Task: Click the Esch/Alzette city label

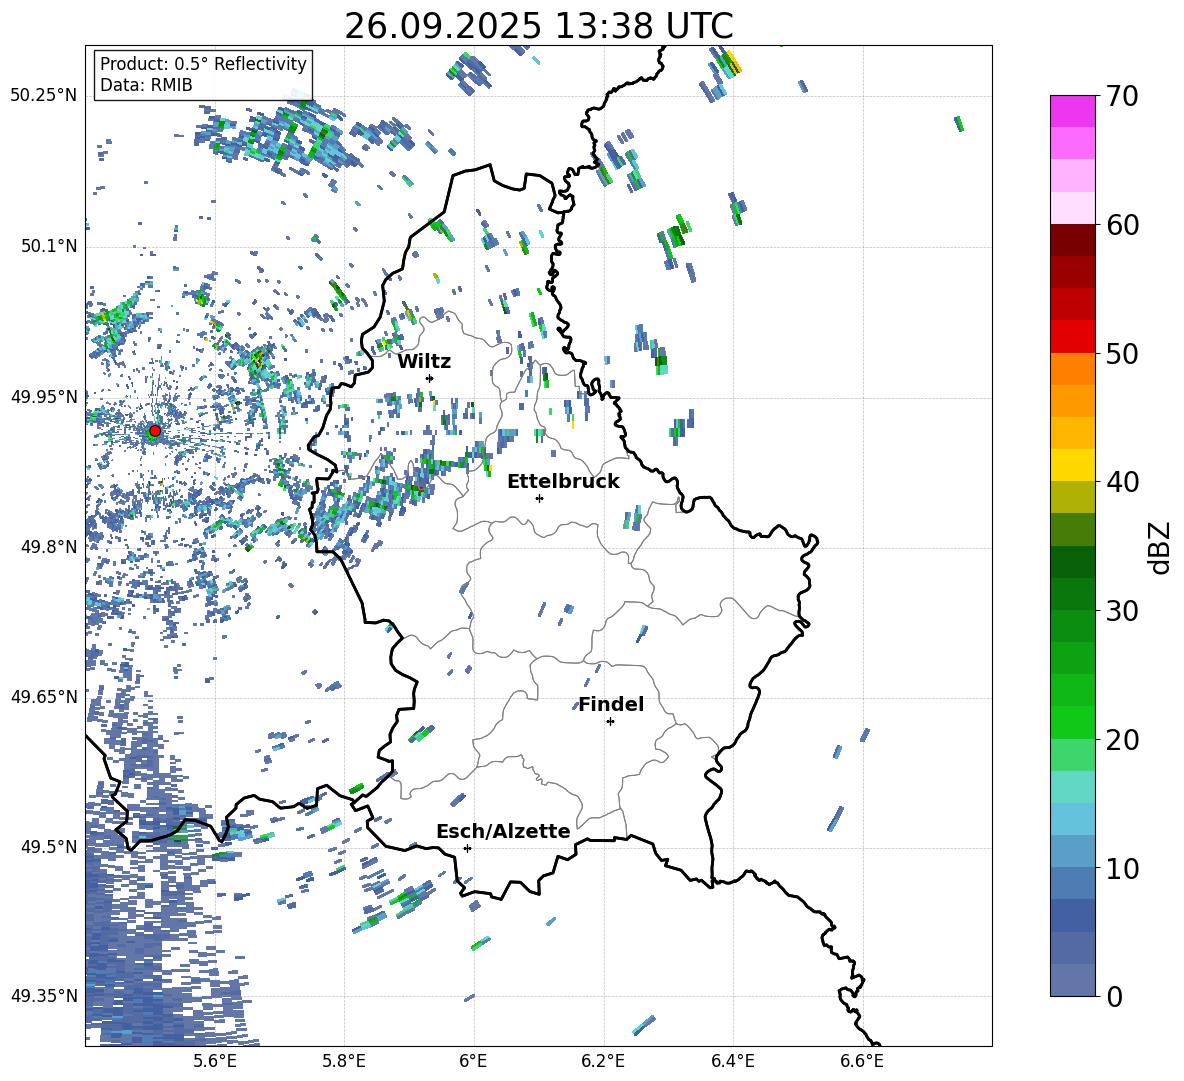Action: 503,831
